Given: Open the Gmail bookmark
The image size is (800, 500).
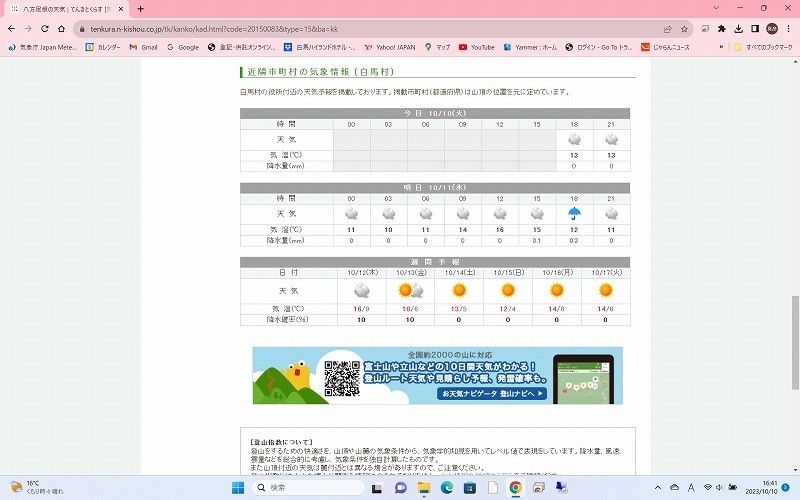Looking at the screenshot, I should point(143,47).
